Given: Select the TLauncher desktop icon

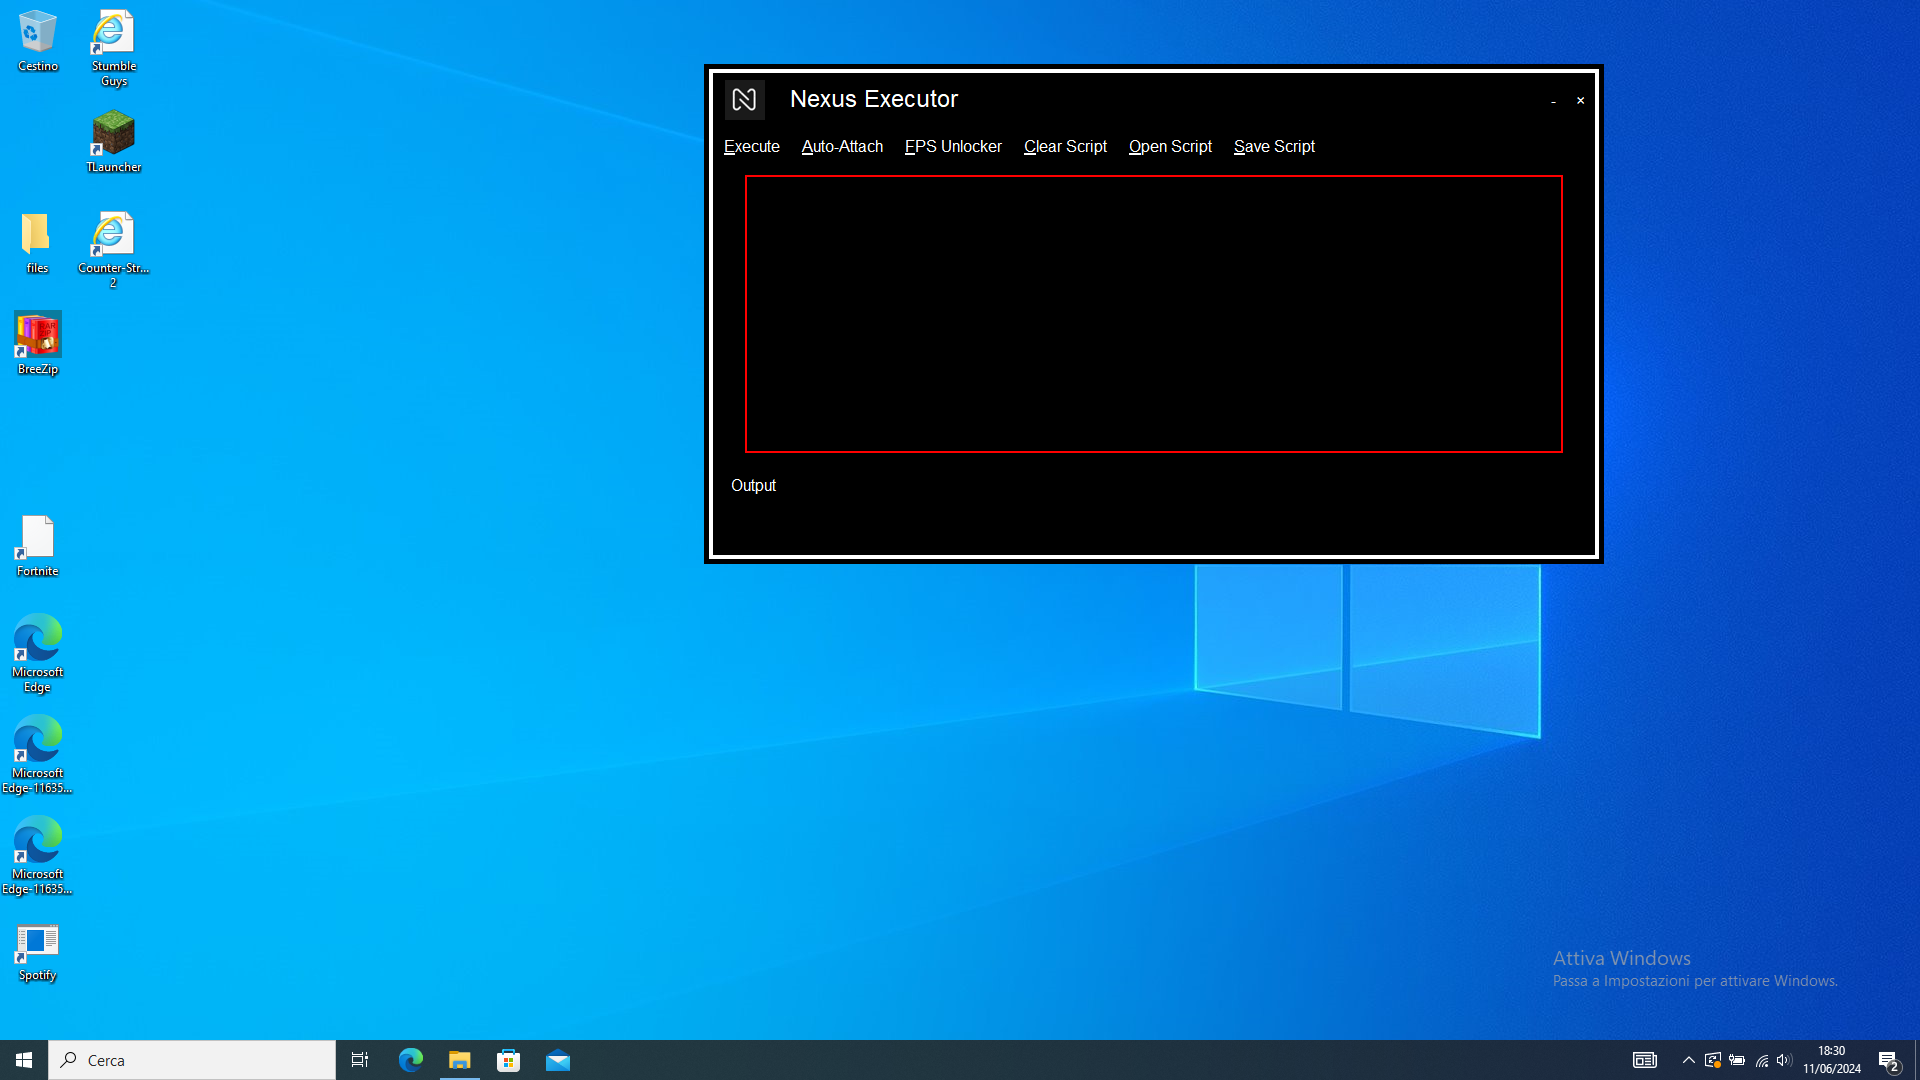Looking at the screenshot, I should [x=113, y=140].
